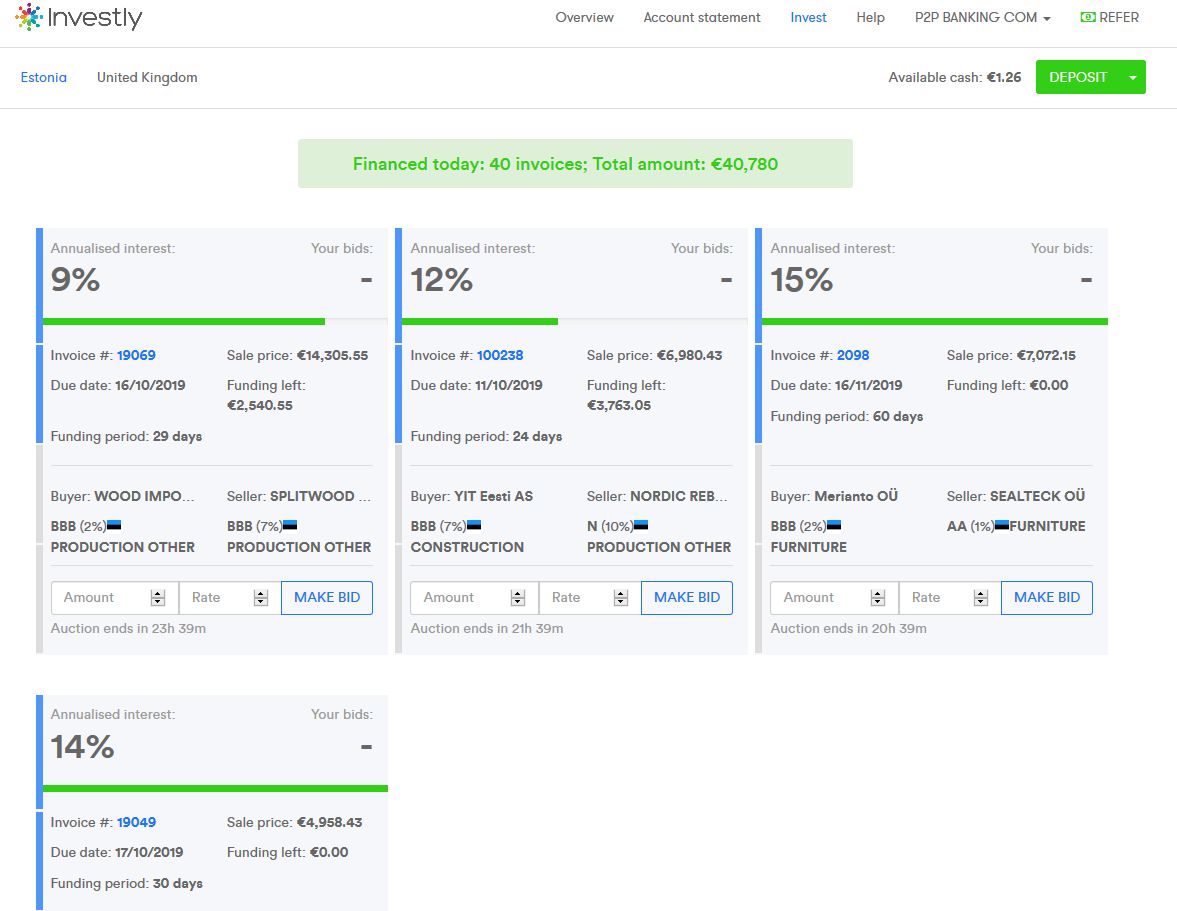Click the green funding progress bar under 14%
The height and width of the screenshot is (911, 1177).
click(x=215, y=788)
